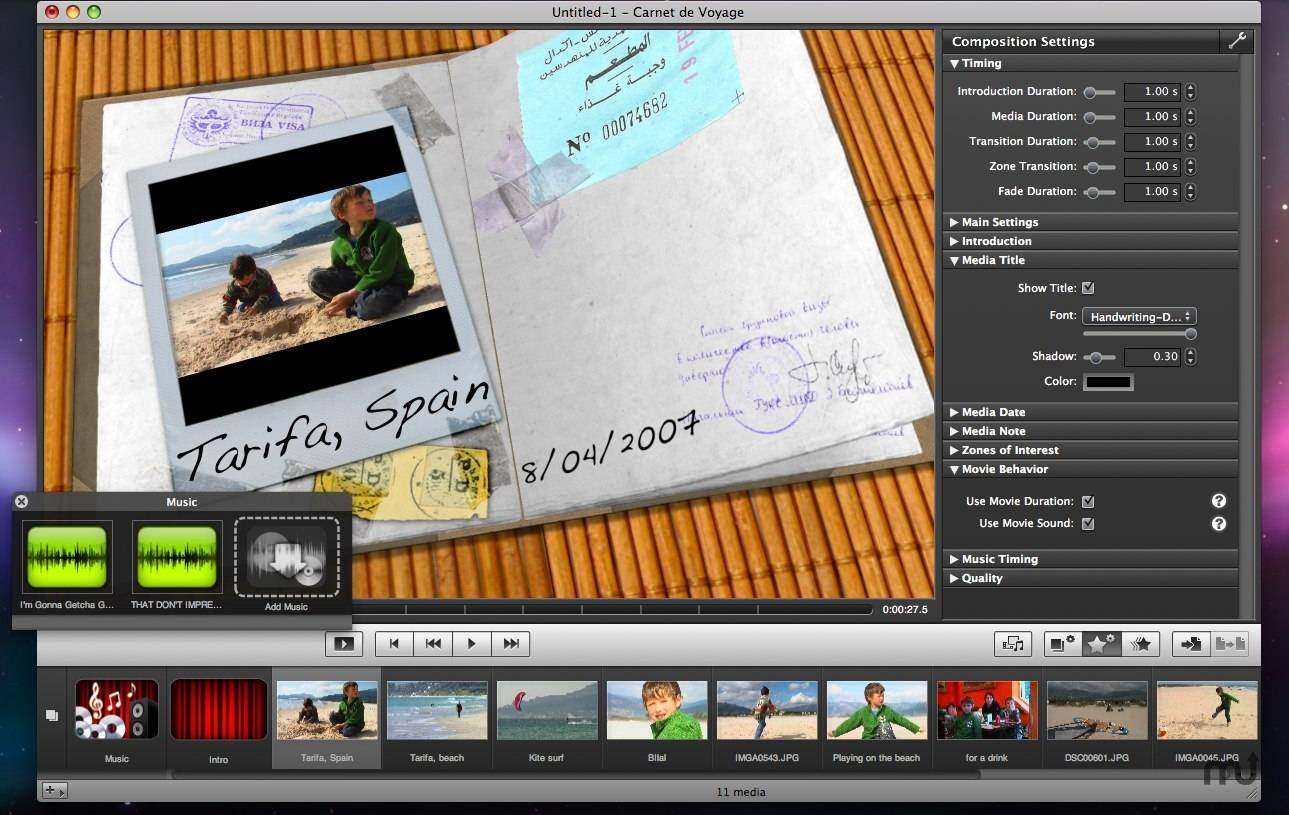Open the Handwriting font dropdown
The image size is (1289, 815).
(1139, 317)
